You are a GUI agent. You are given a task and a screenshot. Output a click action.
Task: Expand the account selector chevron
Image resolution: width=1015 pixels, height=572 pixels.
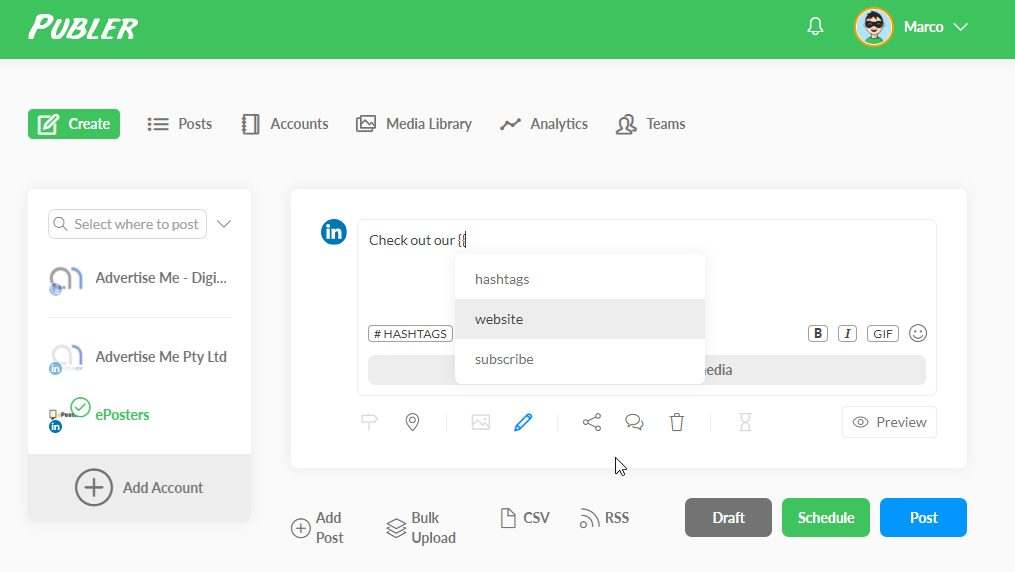pyautogui.click(x=224, y=224)
